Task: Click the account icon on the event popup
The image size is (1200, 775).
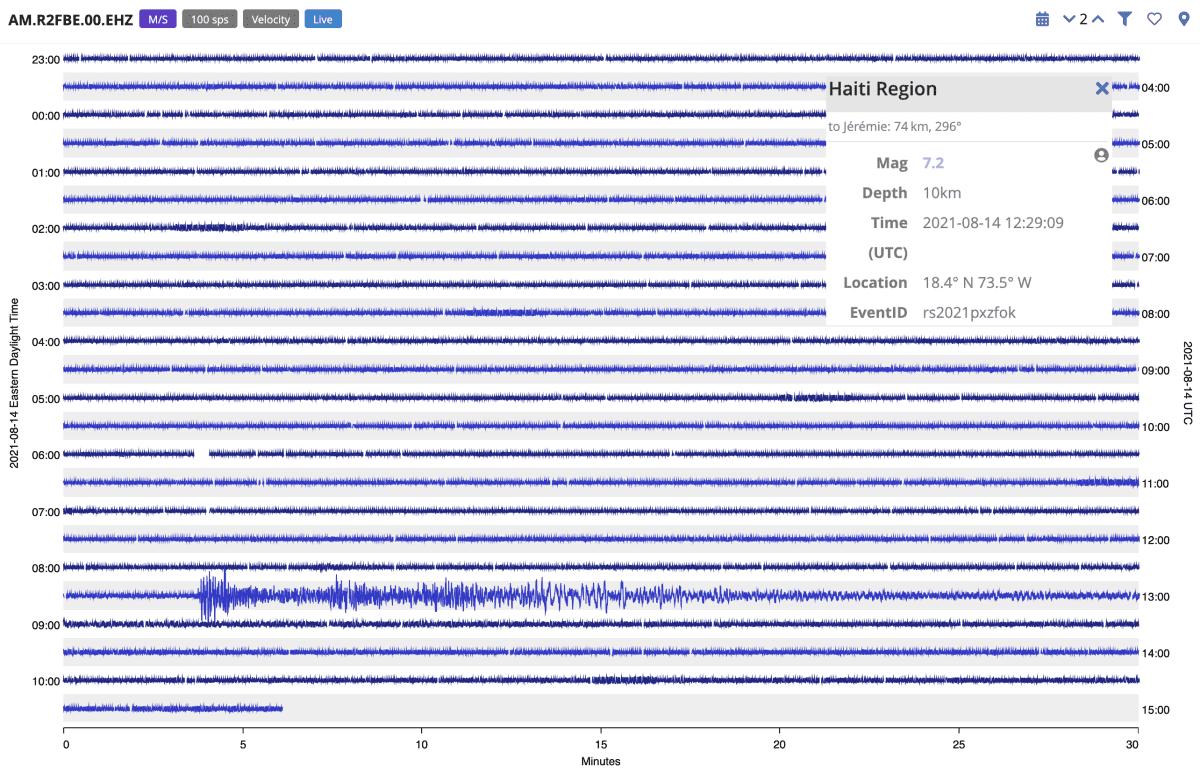Action: coord(1100,155)
